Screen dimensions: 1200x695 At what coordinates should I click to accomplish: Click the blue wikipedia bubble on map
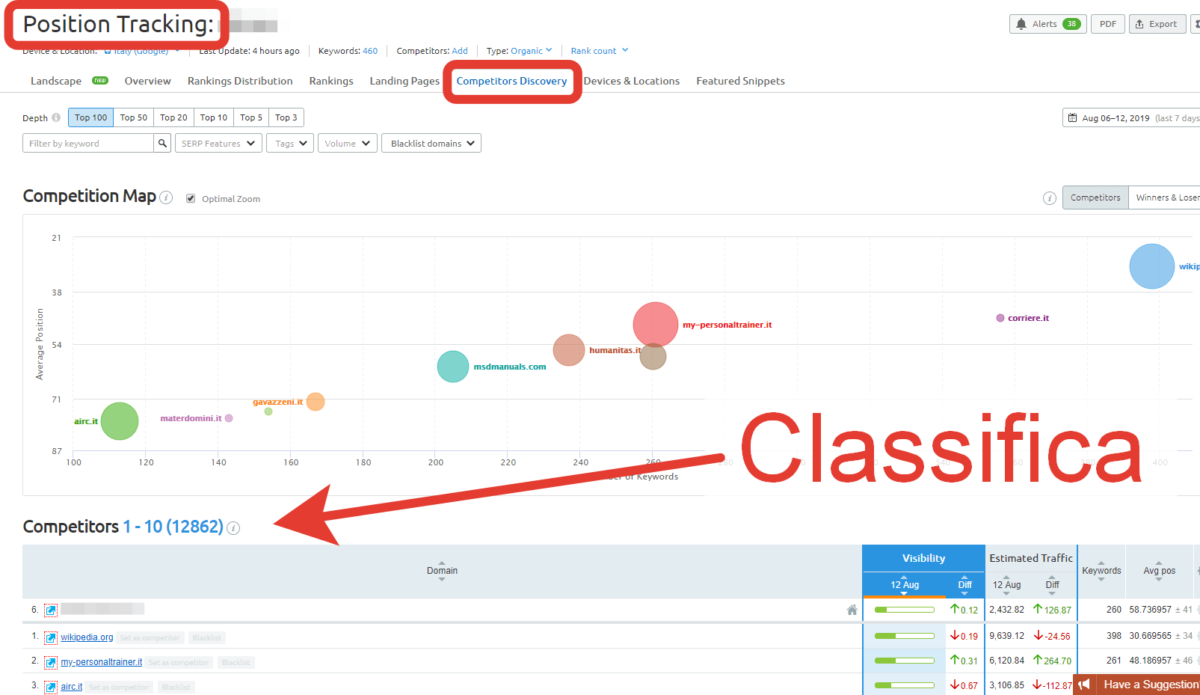(x=1151, y=266)
